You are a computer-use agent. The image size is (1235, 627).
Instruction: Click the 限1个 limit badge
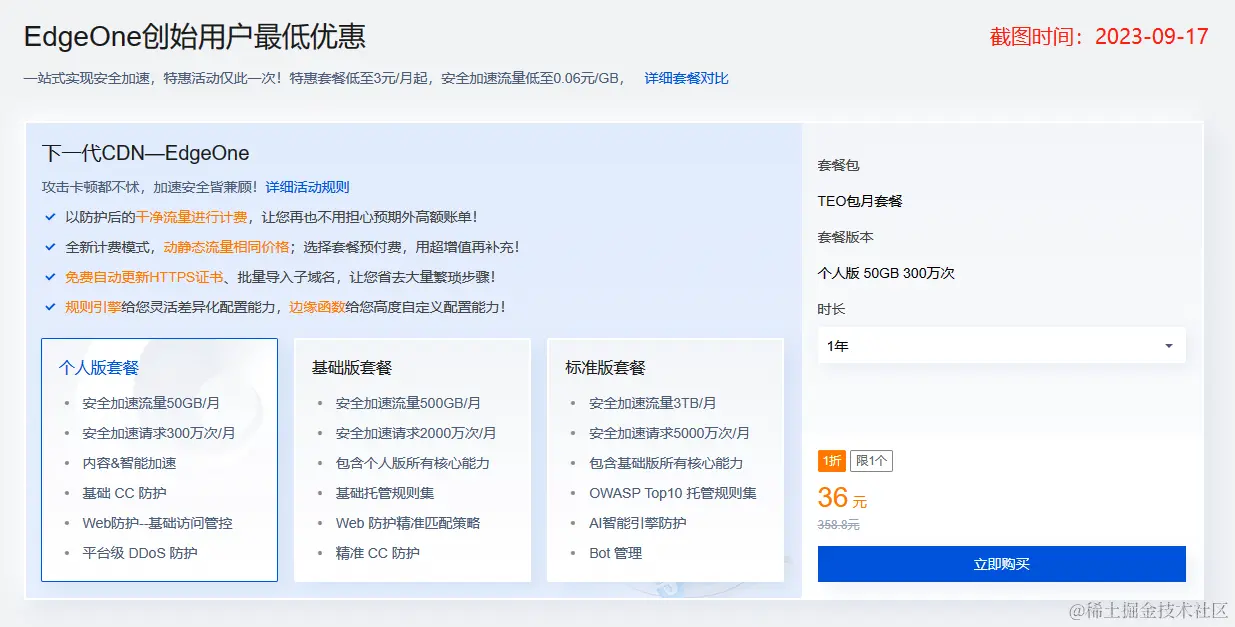[871, 461]
